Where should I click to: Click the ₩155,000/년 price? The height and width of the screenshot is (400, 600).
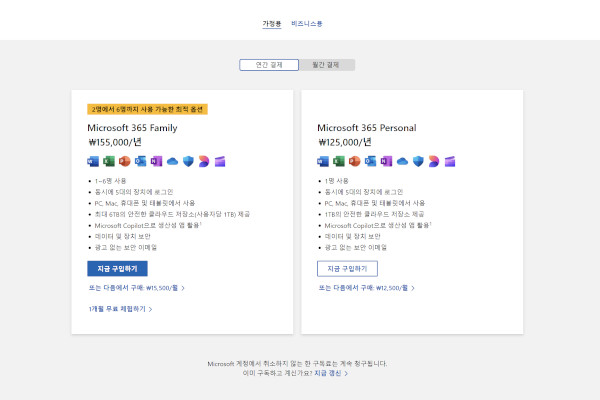(115, 142)
